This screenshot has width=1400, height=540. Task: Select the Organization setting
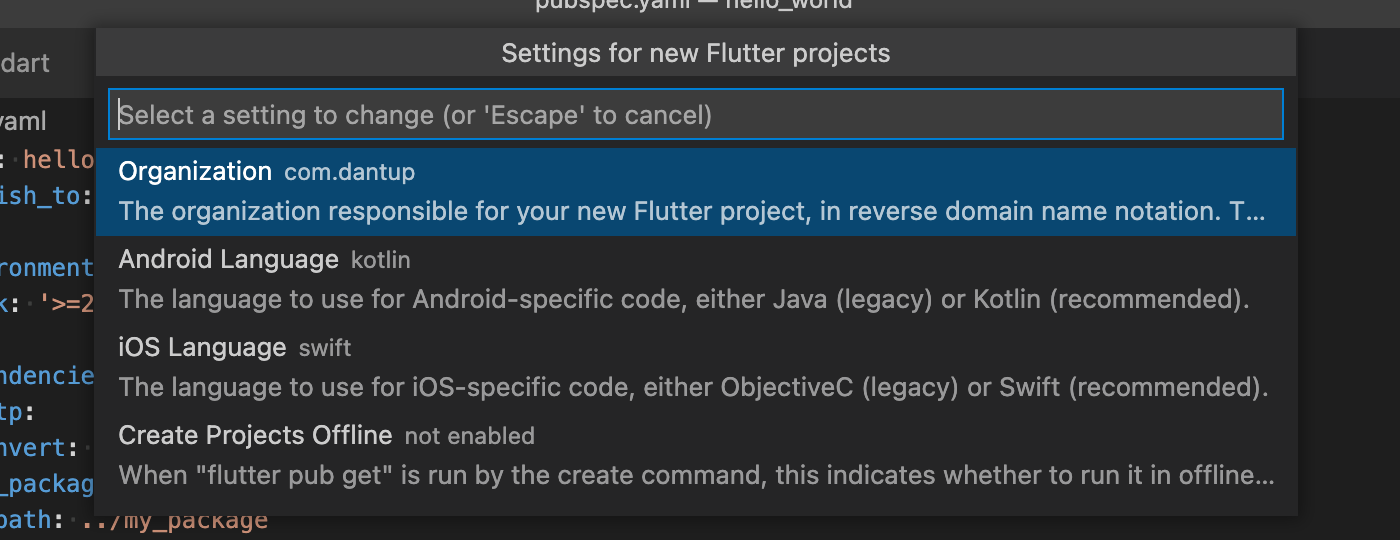695,192
